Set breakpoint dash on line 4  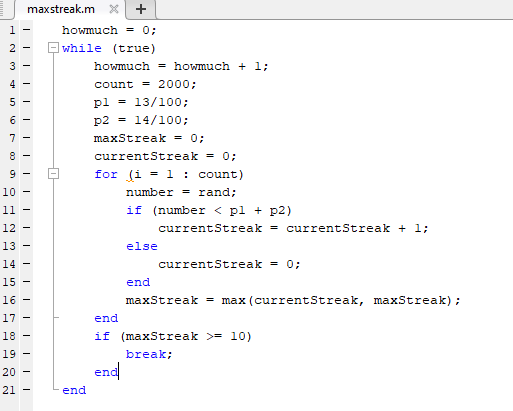pyautogui.click(x=27, y=84)
